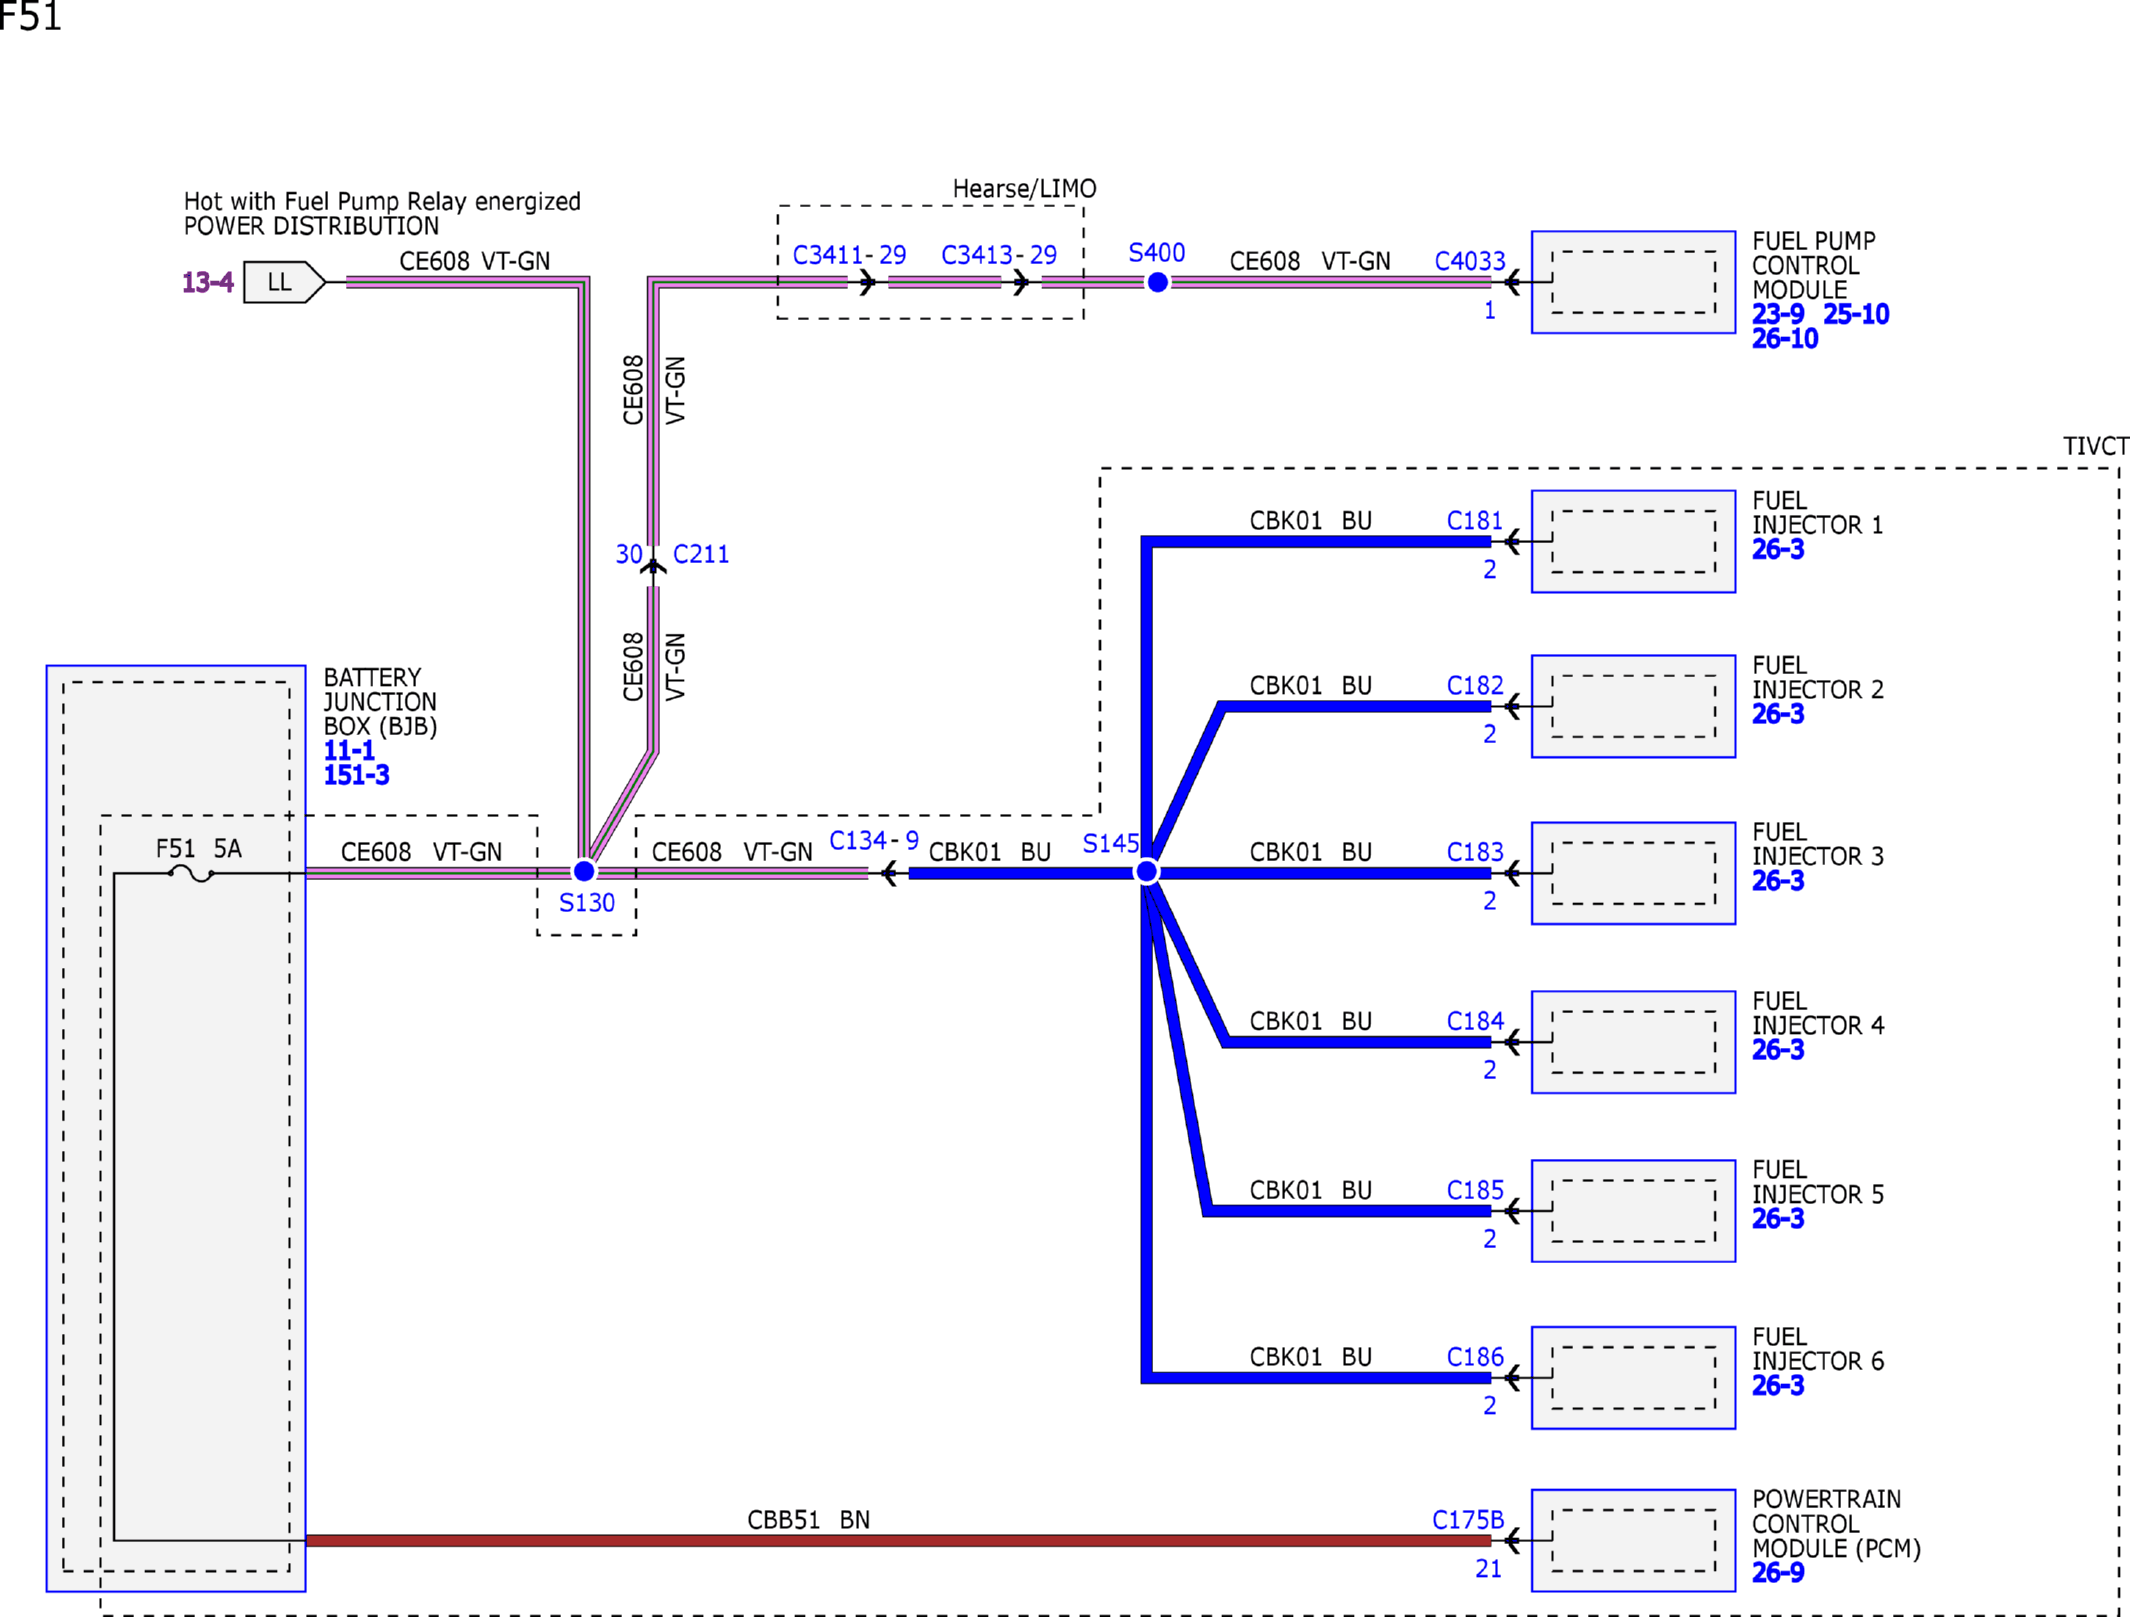Screen dimensions: 2130x1617
Task: Click the C3411-29 connector arrow
Action: (x=867, y=283)
